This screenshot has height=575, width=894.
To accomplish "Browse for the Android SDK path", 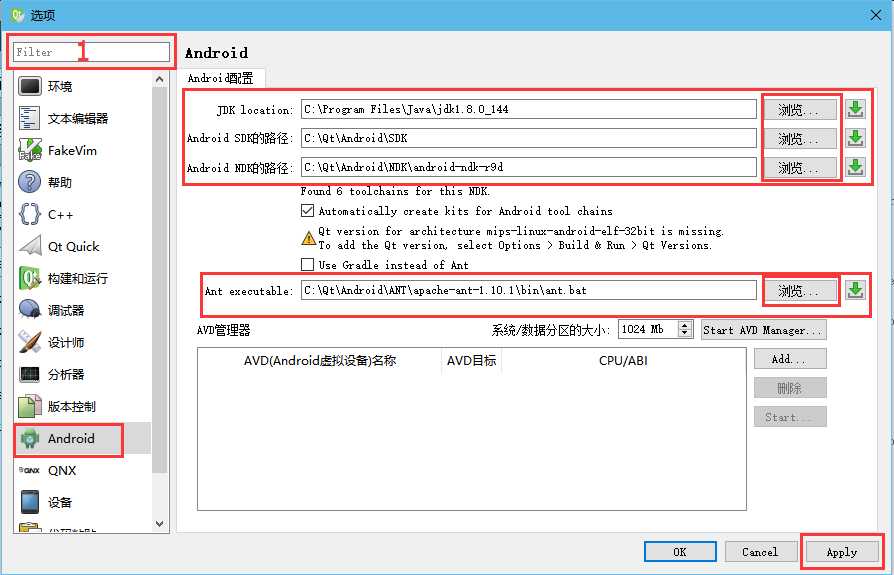I will pyautogui.click(x=799, y=138).
